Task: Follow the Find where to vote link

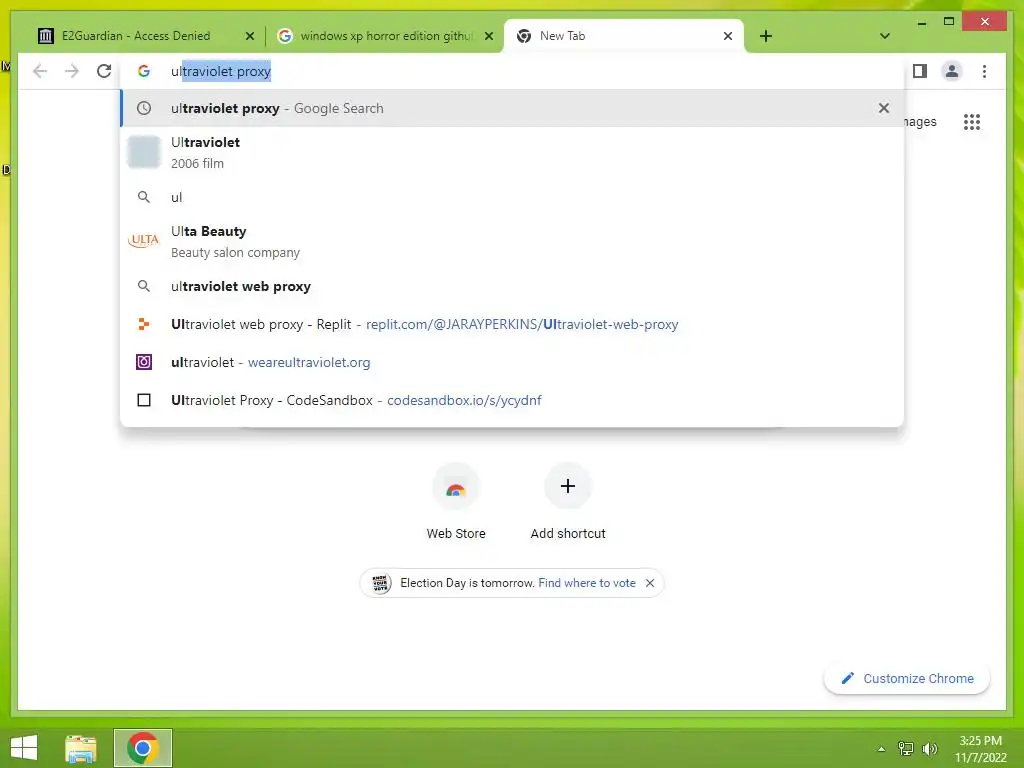Action: [x=586, y=583]
